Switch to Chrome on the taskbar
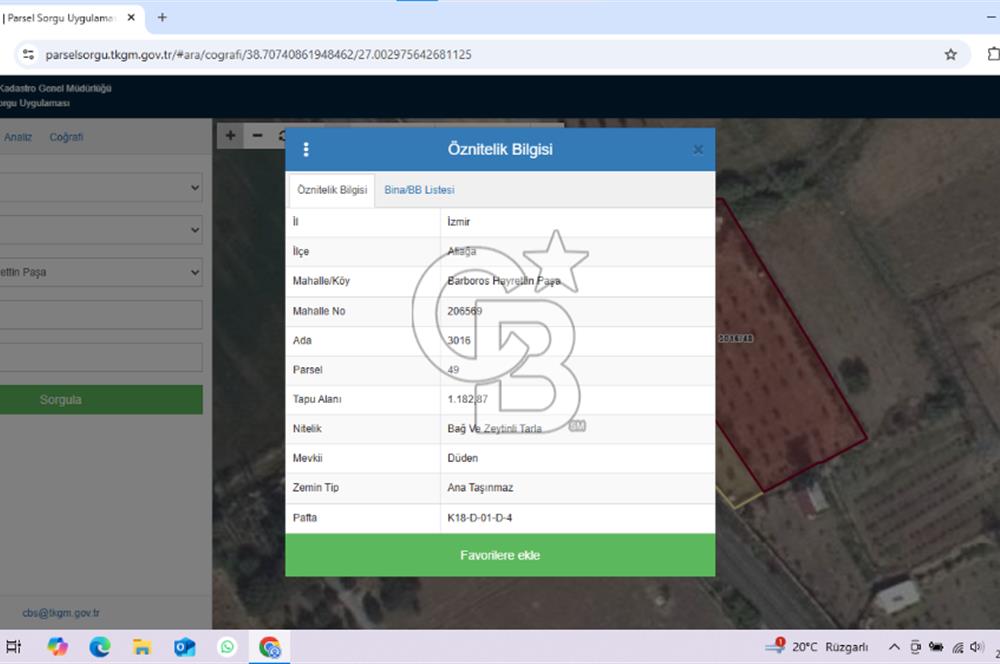Viewport: 1000px width, 664px height. coord(269,647)
